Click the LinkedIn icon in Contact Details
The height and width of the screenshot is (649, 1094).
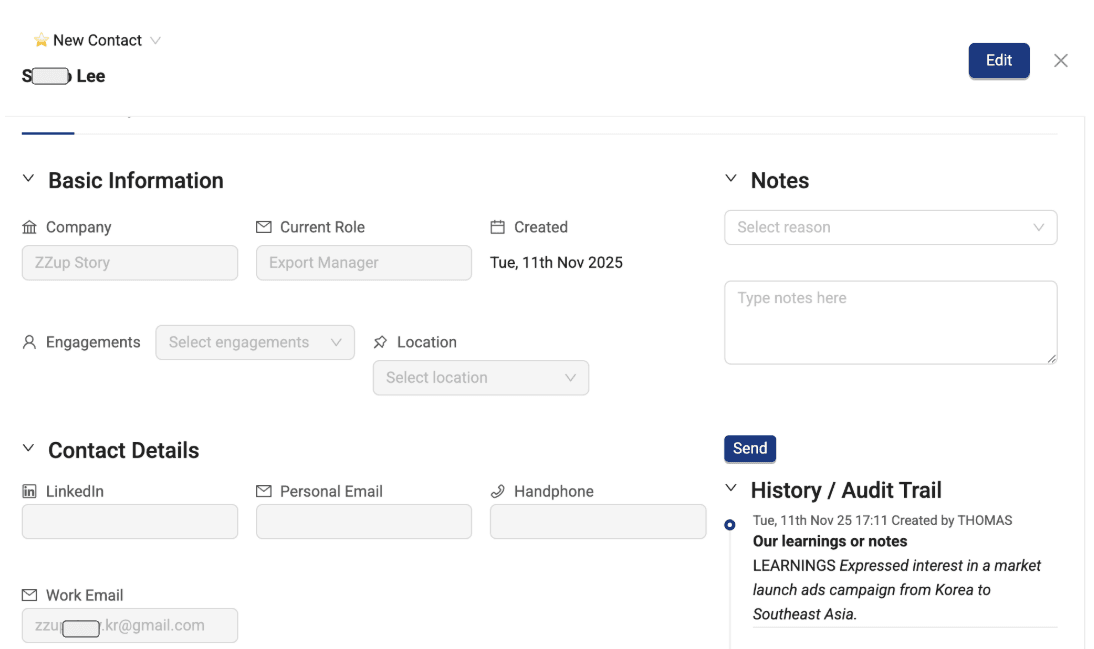[x=29, y=491]
